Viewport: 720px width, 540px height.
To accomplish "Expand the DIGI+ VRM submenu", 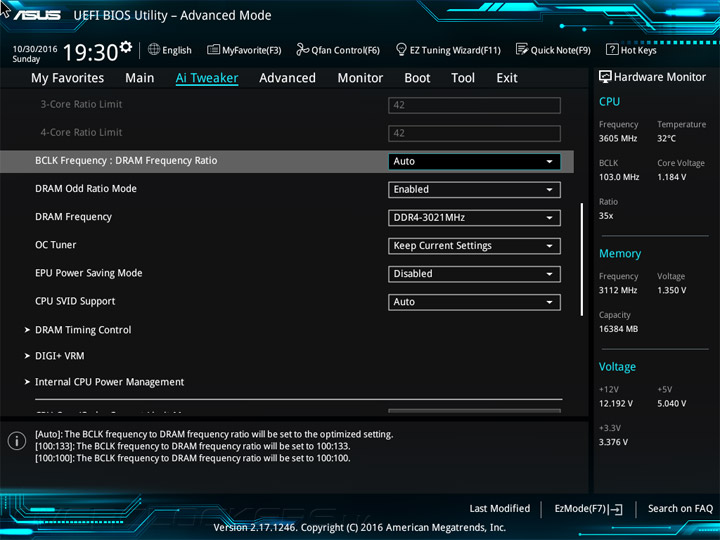I will coord(59,356).
